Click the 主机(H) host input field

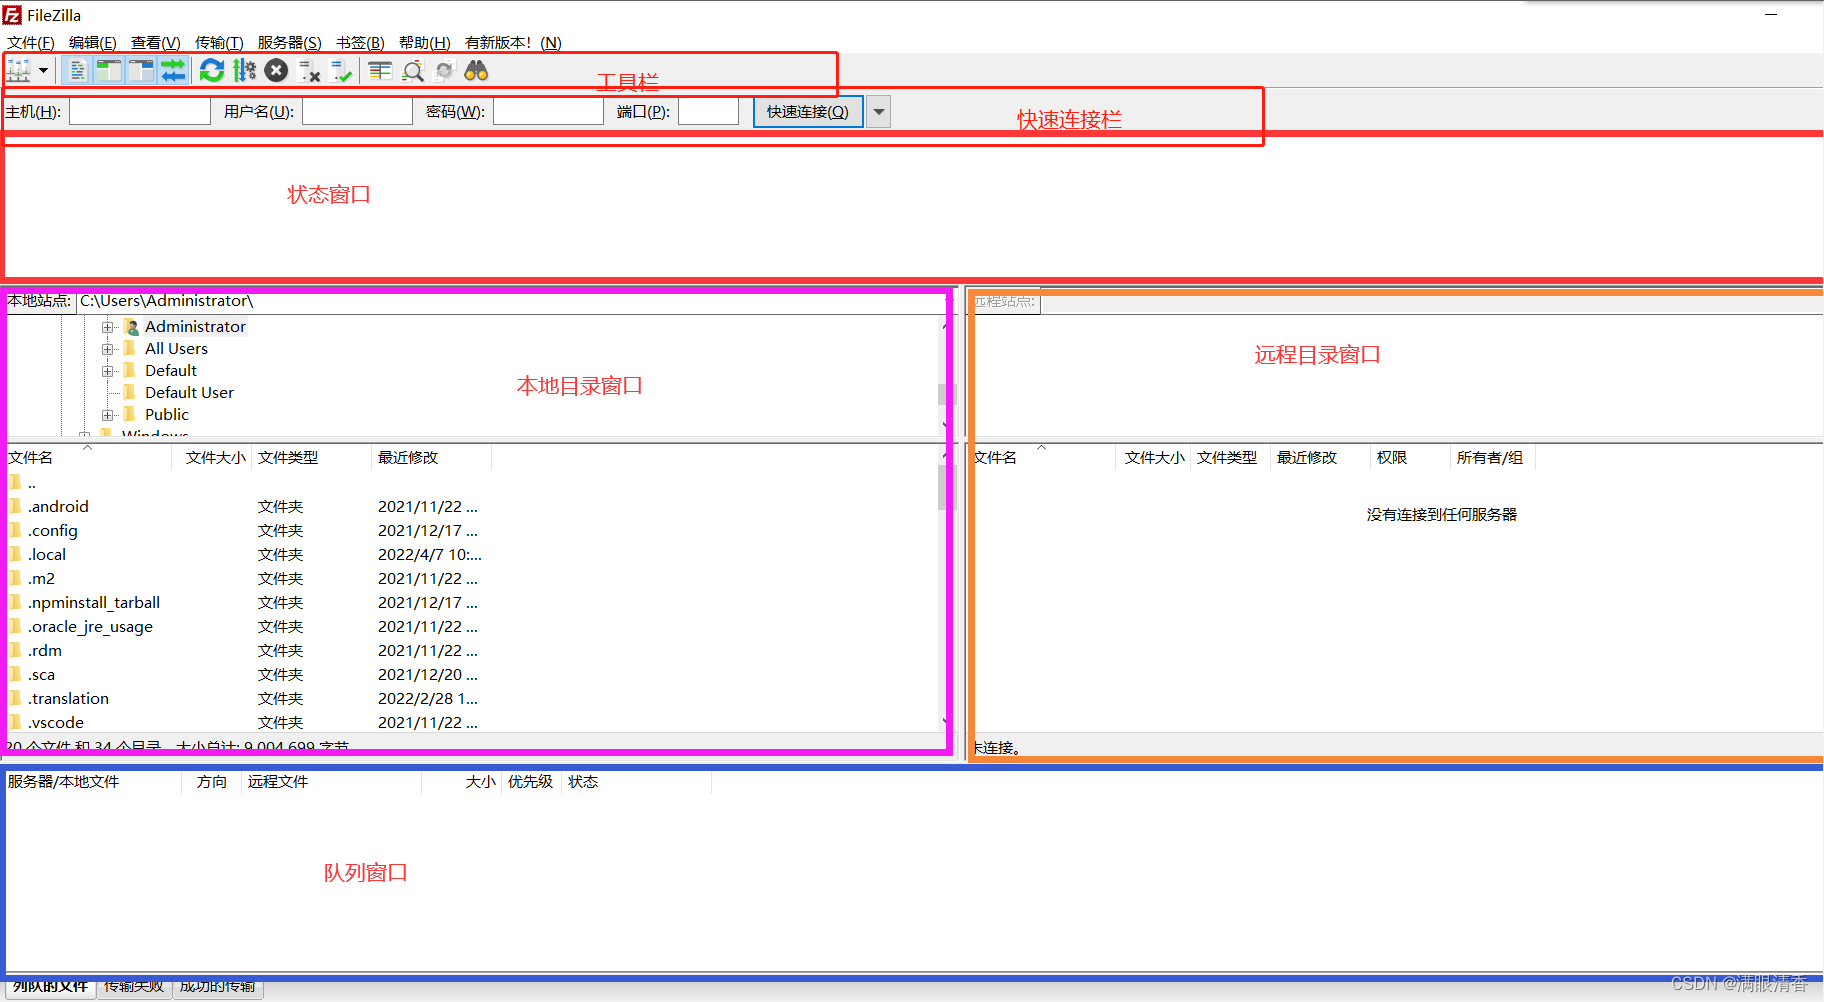140,112
